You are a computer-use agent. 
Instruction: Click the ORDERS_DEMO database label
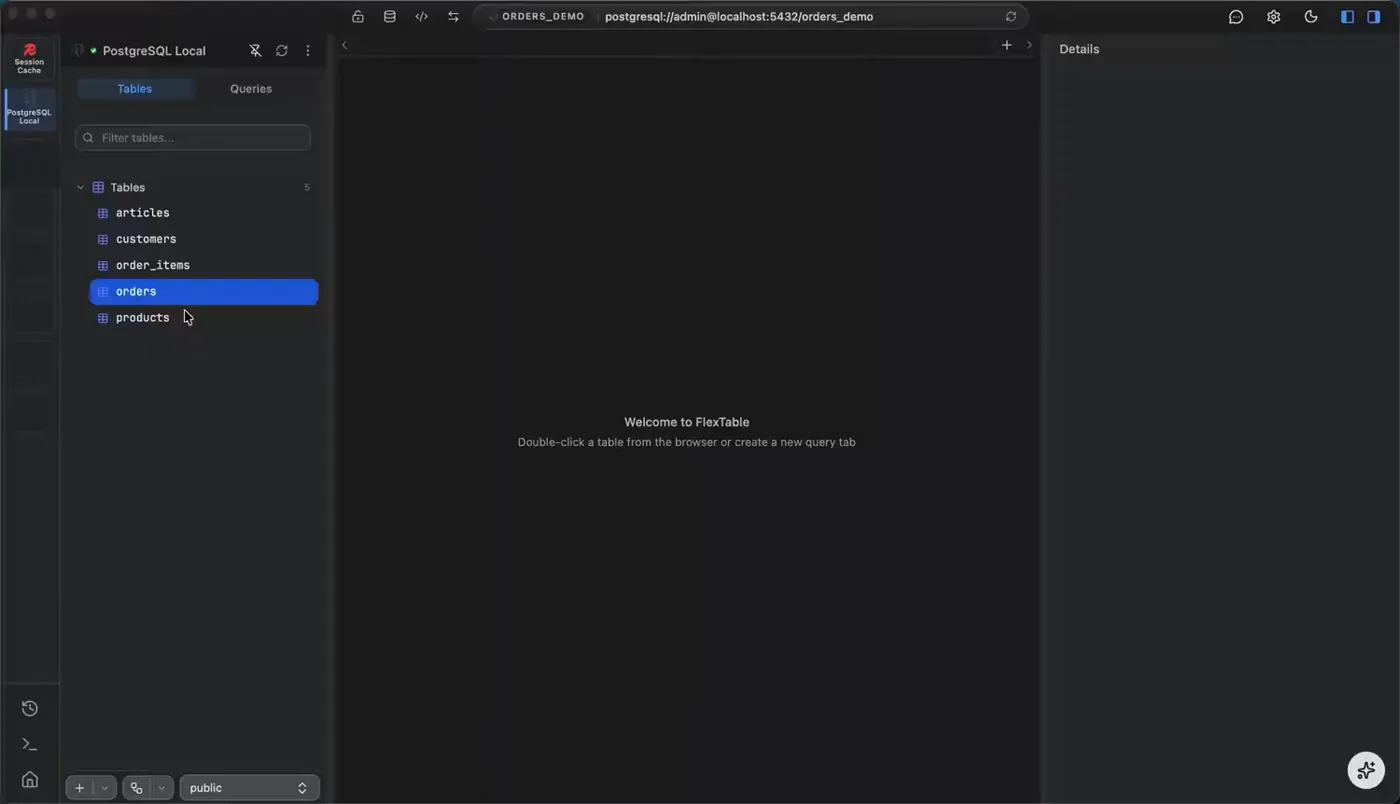[543, 17]
